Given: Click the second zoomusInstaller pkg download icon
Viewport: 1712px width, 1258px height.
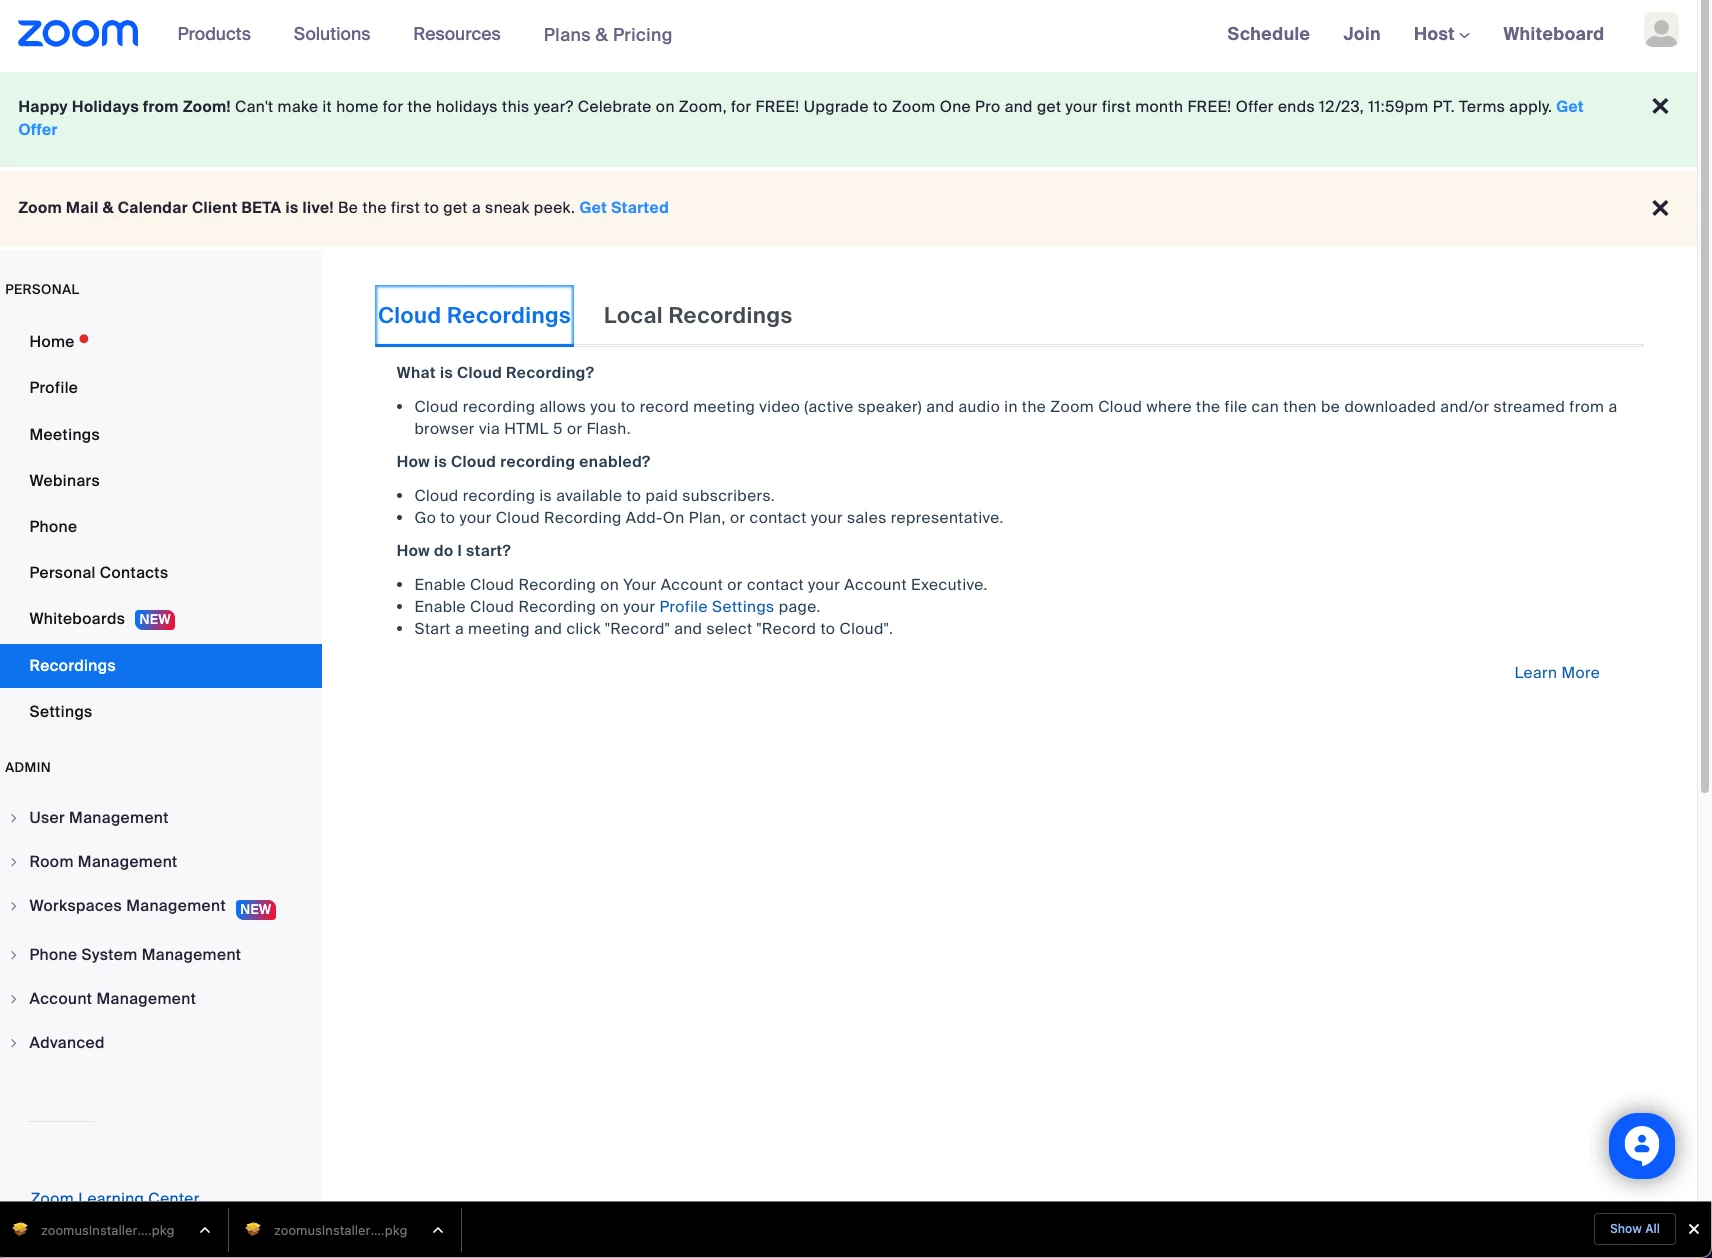Looking at the screenshot, I should (x=253, y=1229).
